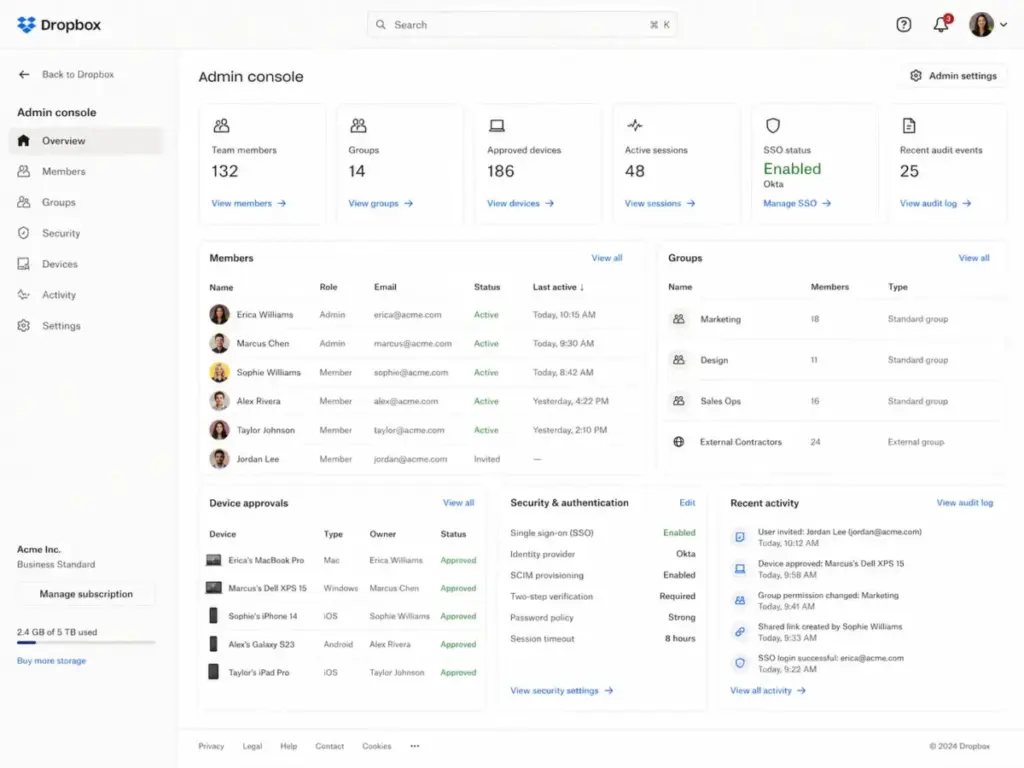Click the Team members card icon
Screen dimensions: 1024x768
(221, 125)
